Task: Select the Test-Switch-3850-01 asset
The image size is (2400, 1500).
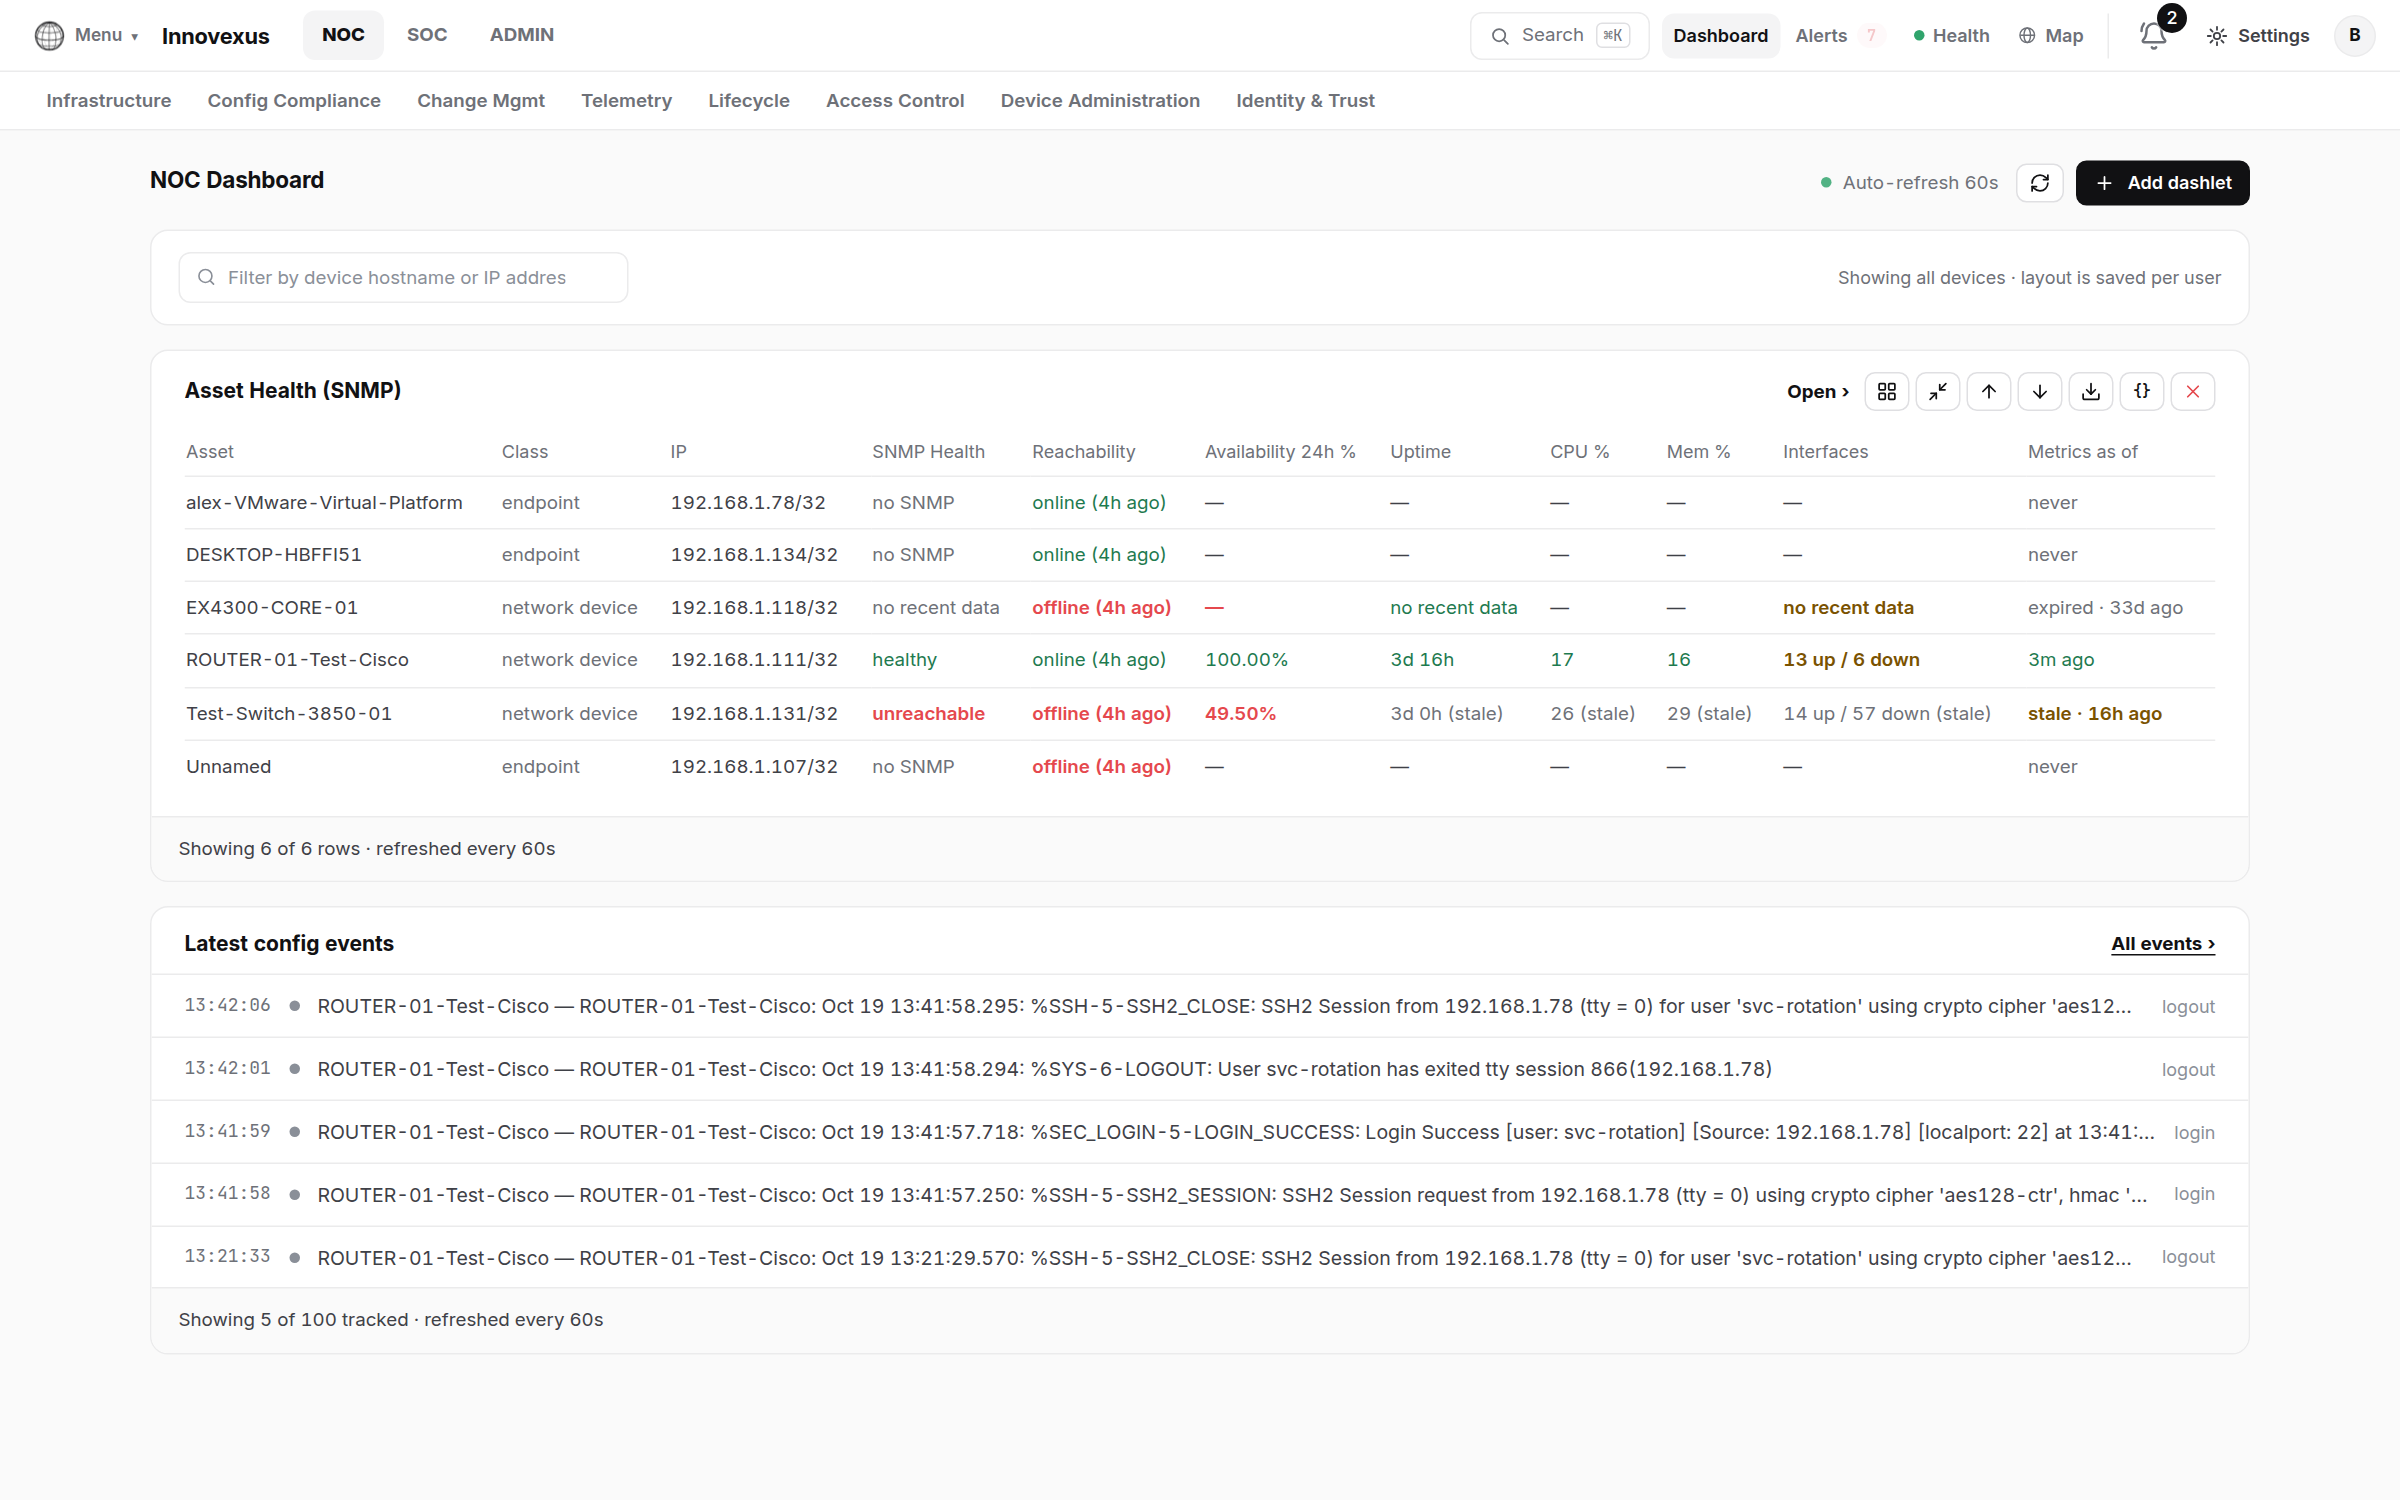Action: click(x=289, y=714)
